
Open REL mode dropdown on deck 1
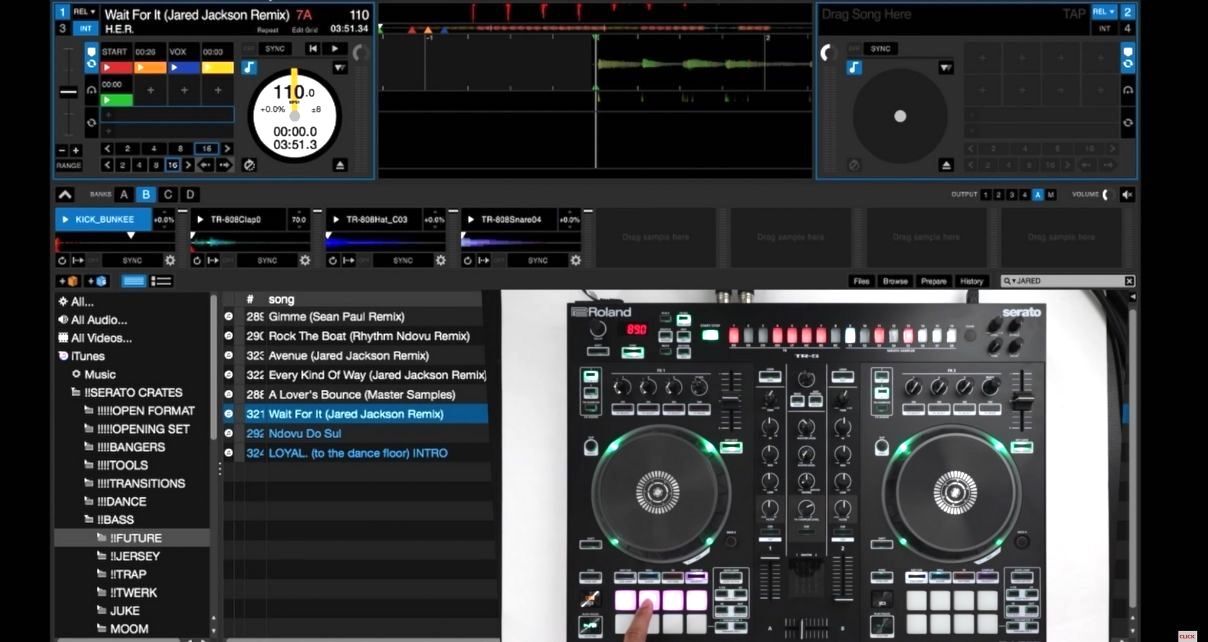tap(86, 12)
